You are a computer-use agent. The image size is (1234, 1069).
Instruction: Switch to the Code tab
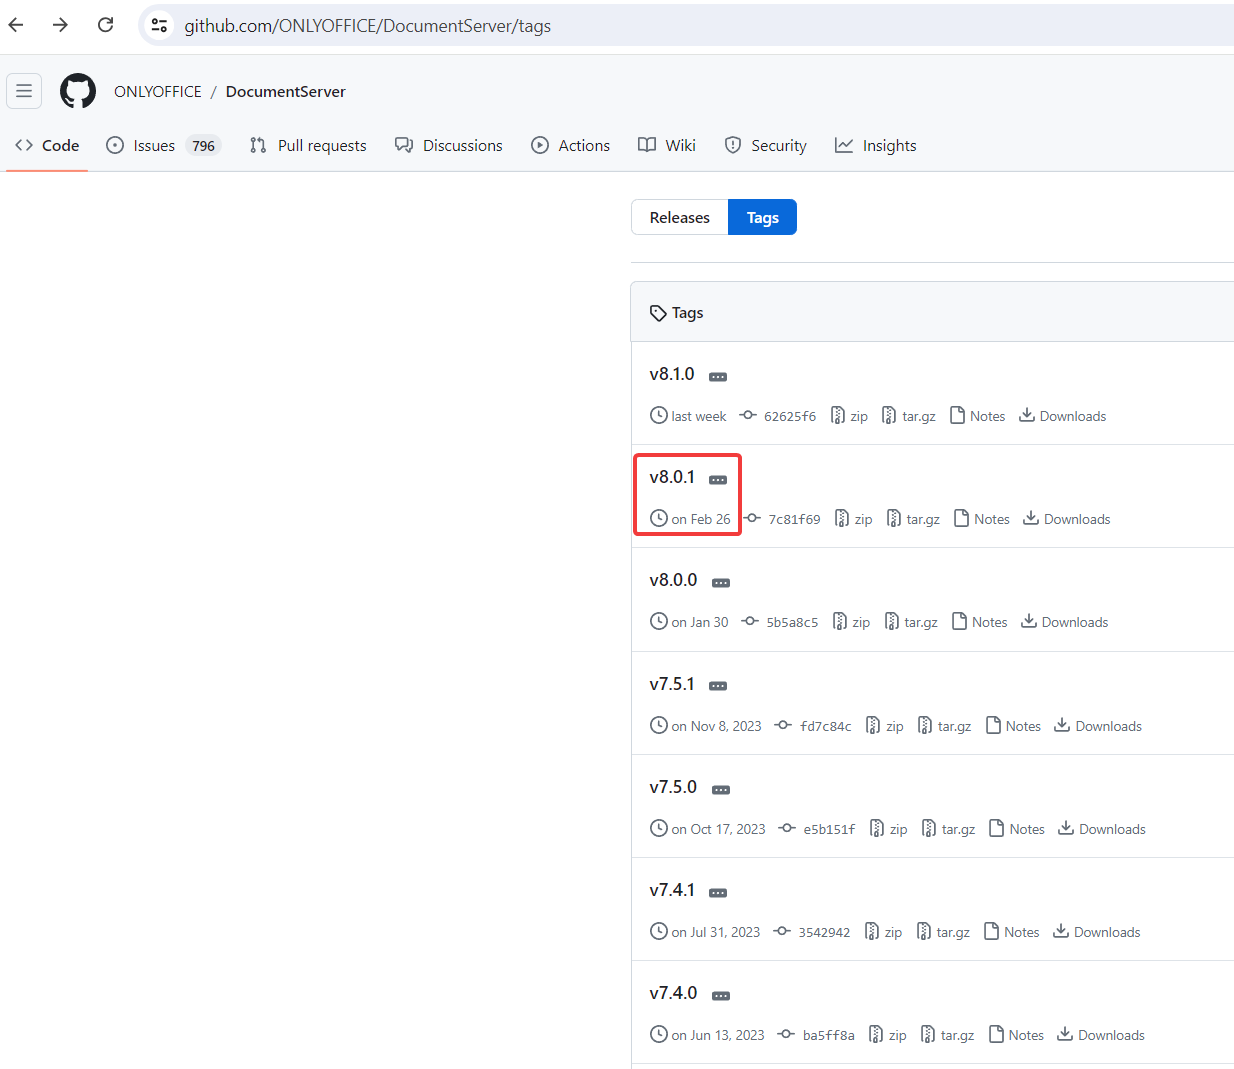pyautogui.click(x=47, y=145)
